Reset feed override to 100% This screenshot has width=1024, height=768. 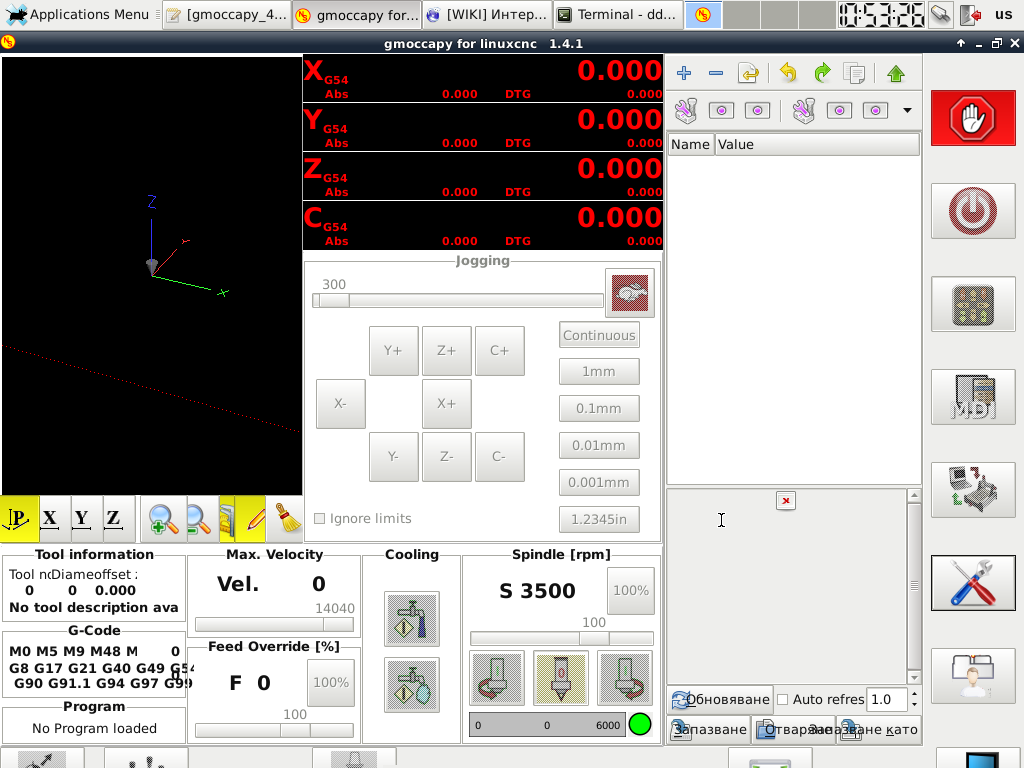click(x=331, y=682)
